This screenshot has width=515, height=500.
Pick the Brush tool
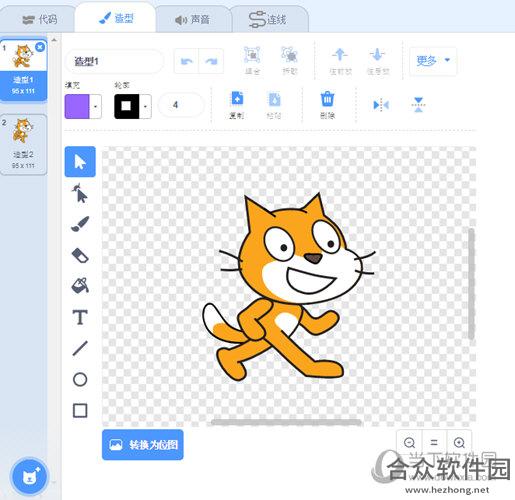point(80,224)
